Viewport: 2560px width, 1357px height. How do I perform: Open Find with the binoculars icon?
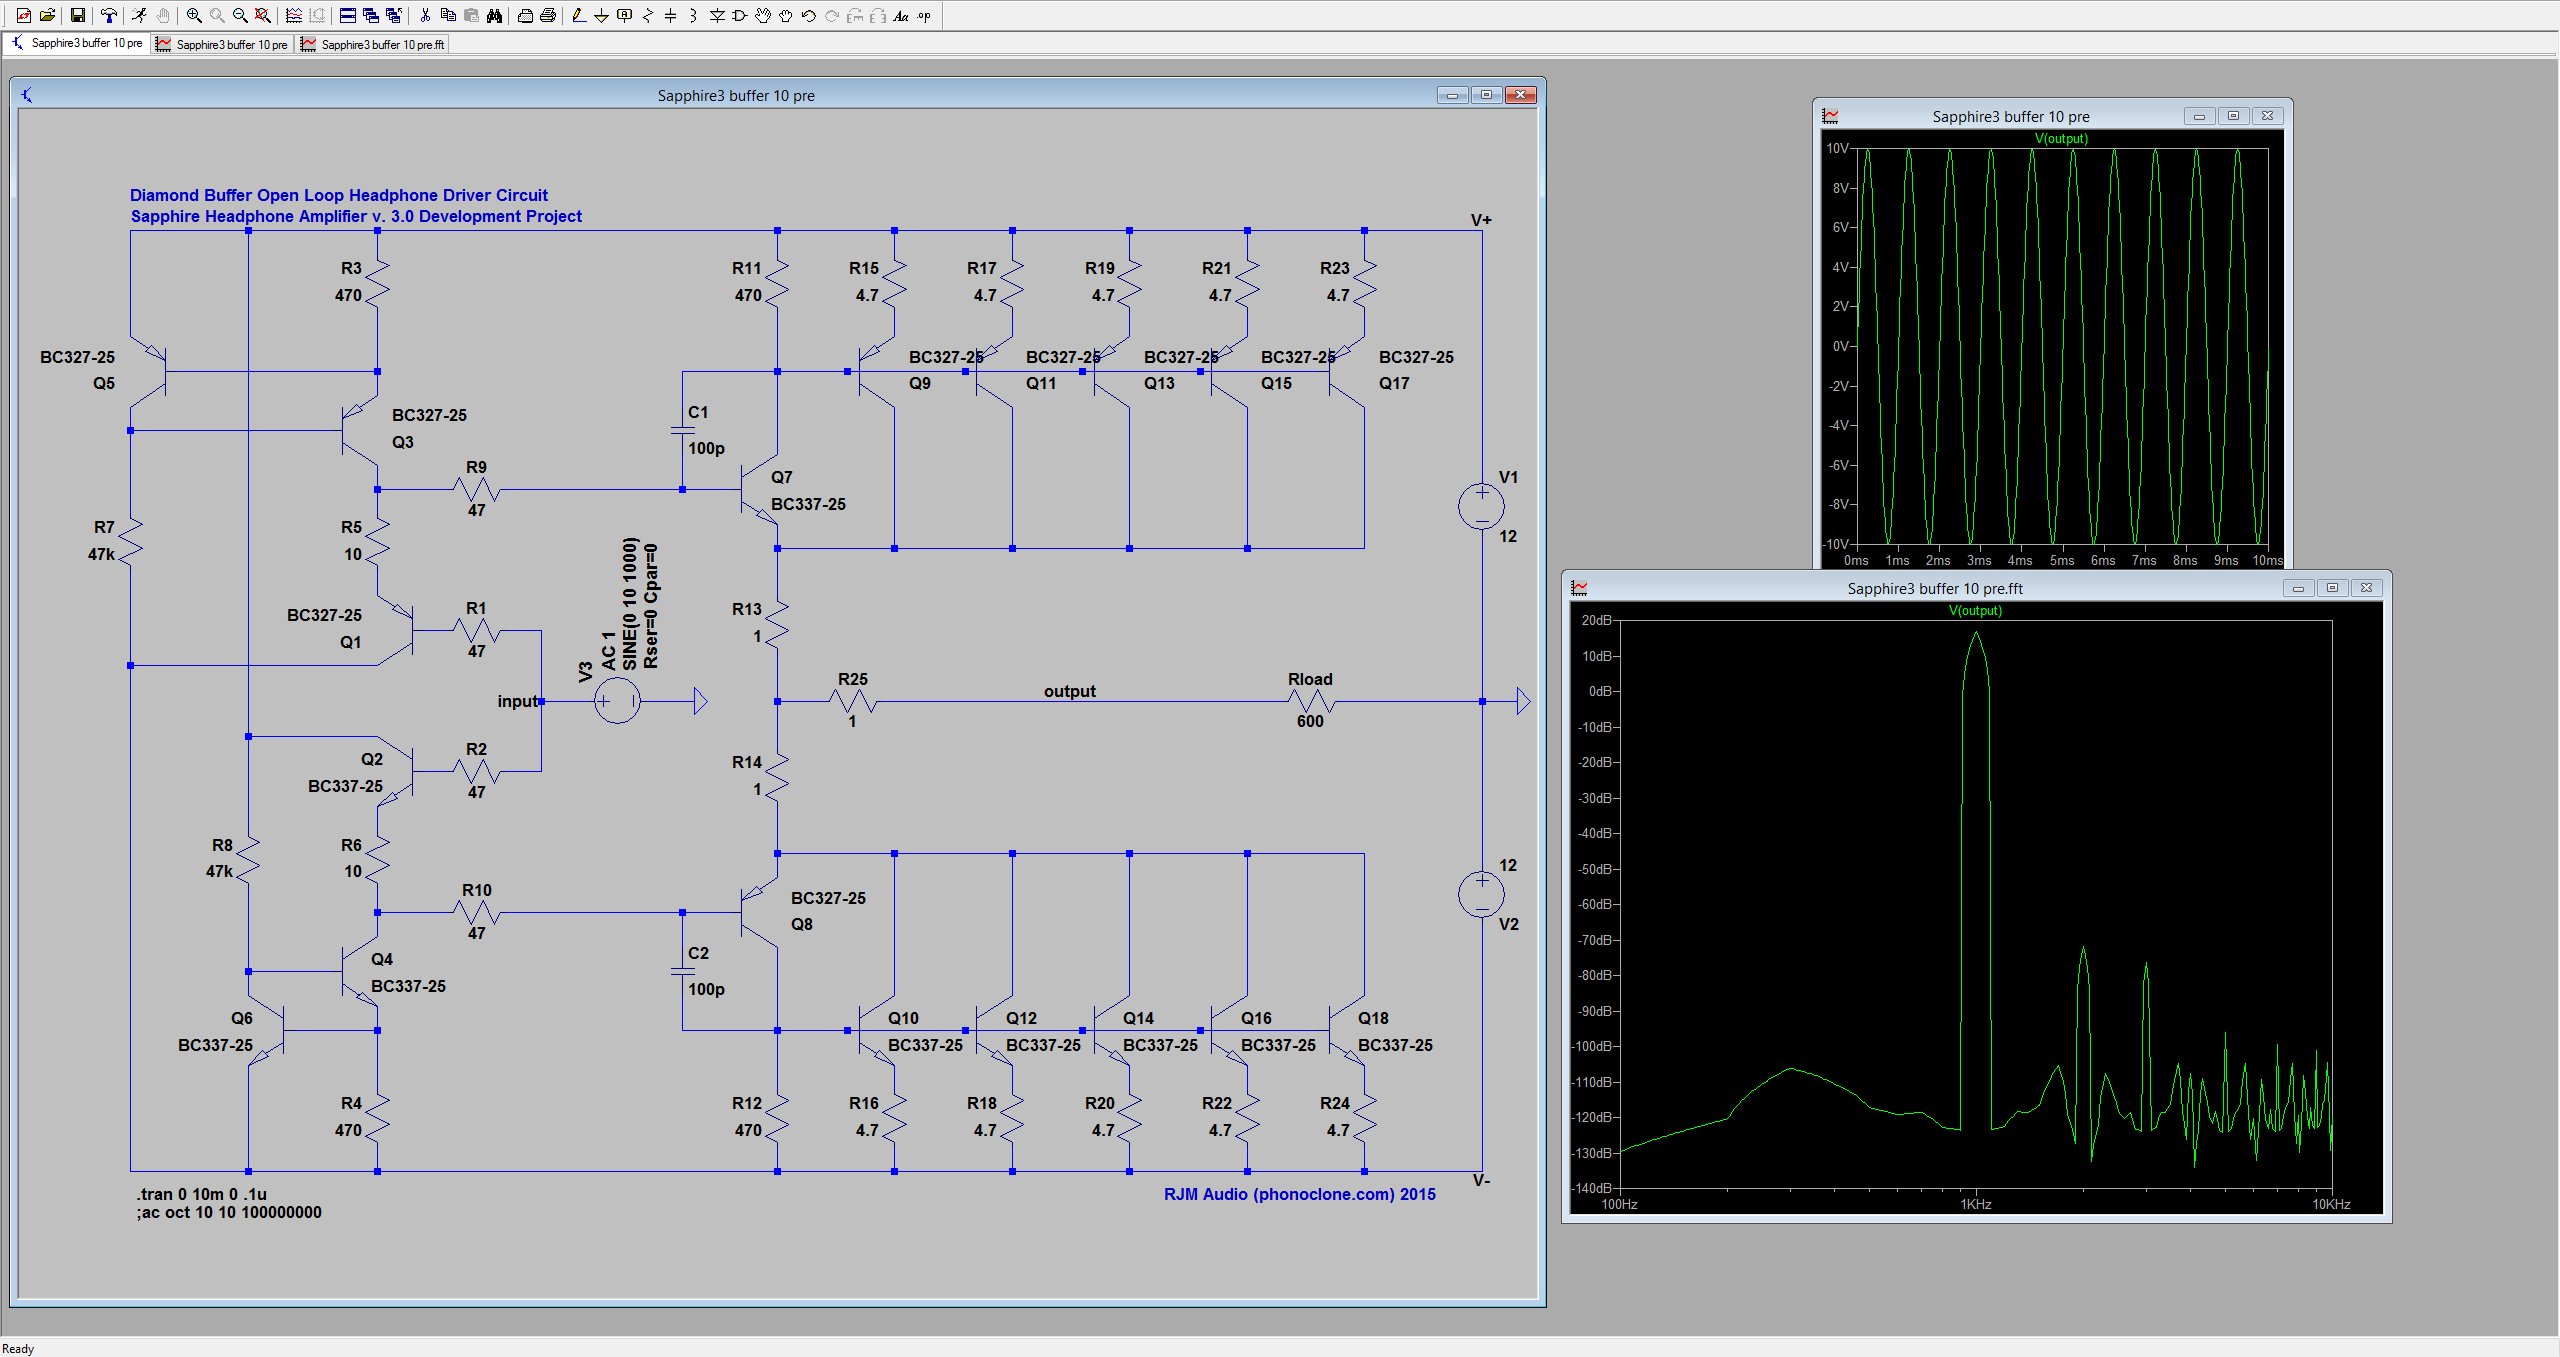[x=494, y=15]
